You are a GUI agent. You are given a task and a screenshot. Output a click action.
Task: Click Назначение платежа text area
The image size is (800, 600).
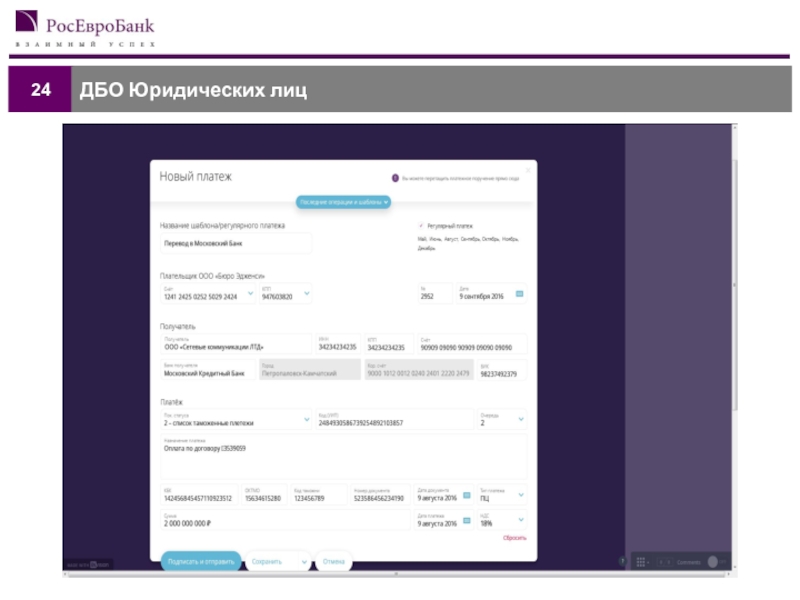pos(343,457)
